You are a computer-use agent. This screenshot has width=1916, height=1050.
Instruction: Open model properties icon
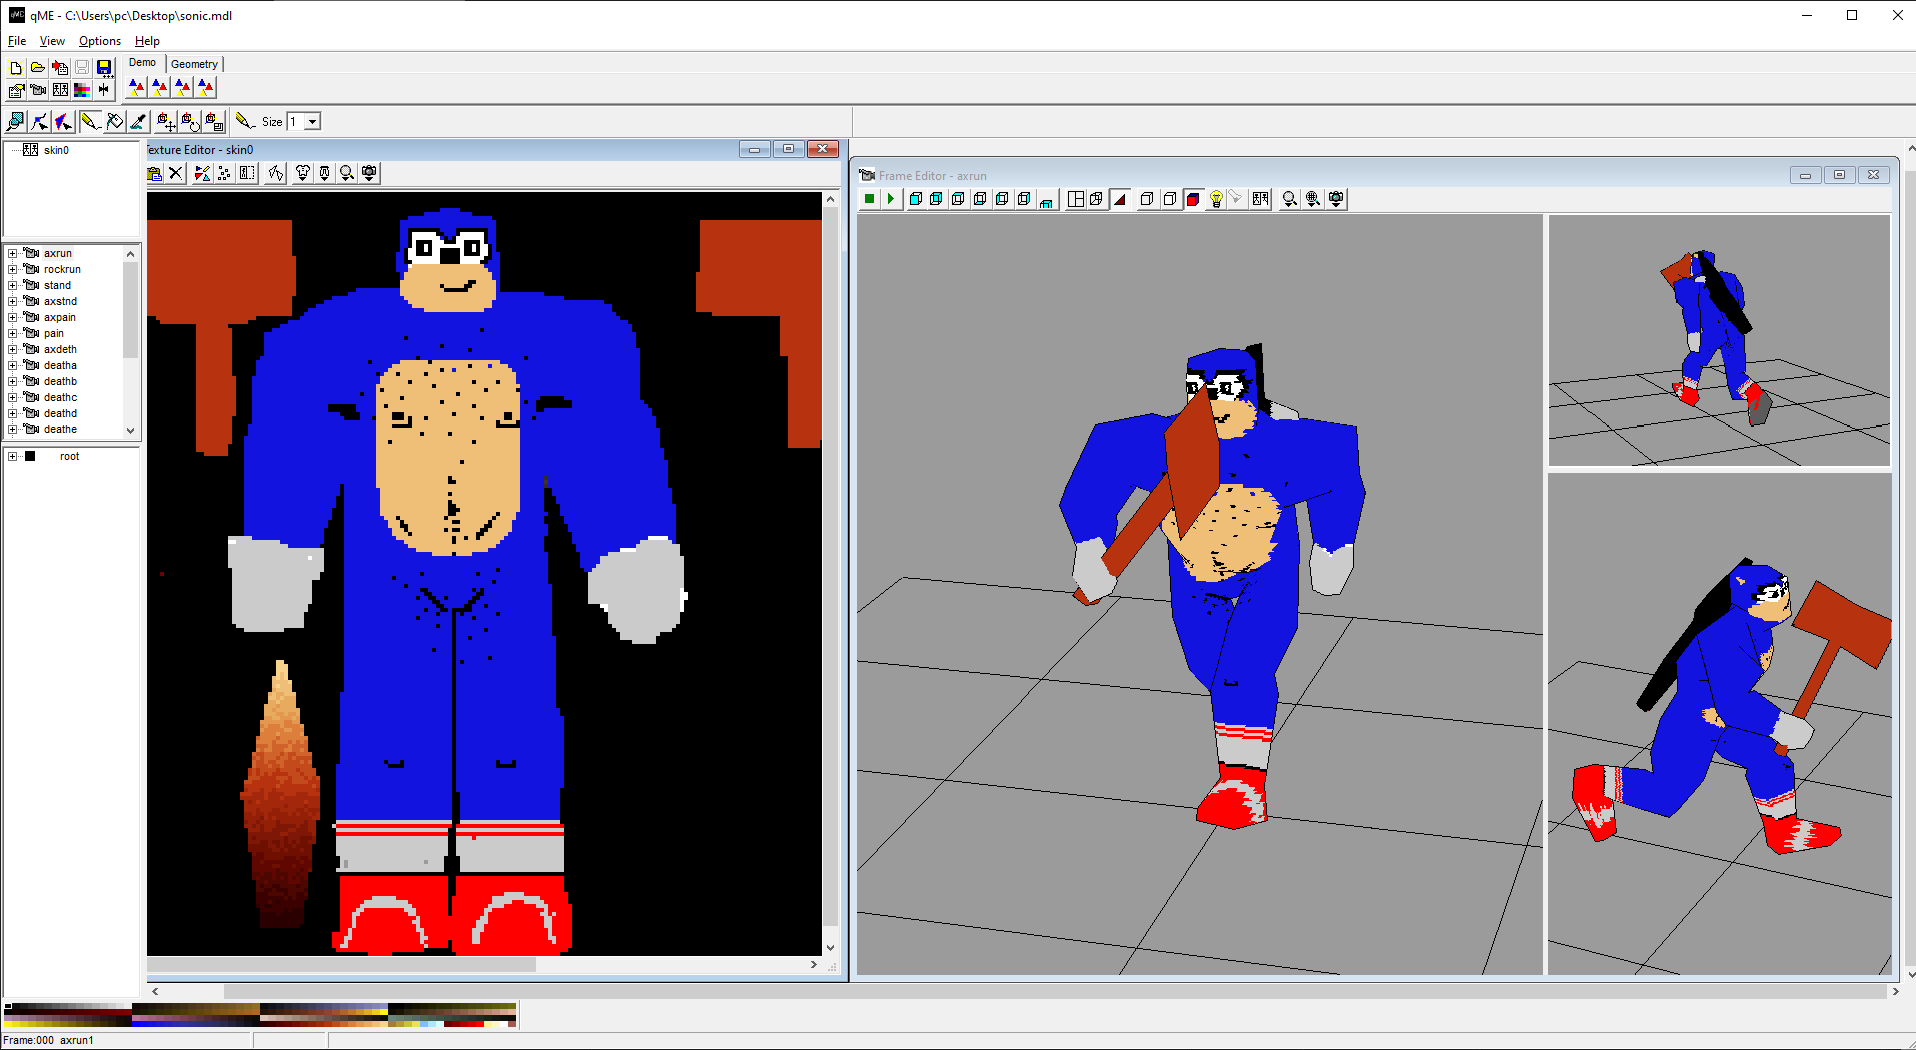tap(16, 90)
